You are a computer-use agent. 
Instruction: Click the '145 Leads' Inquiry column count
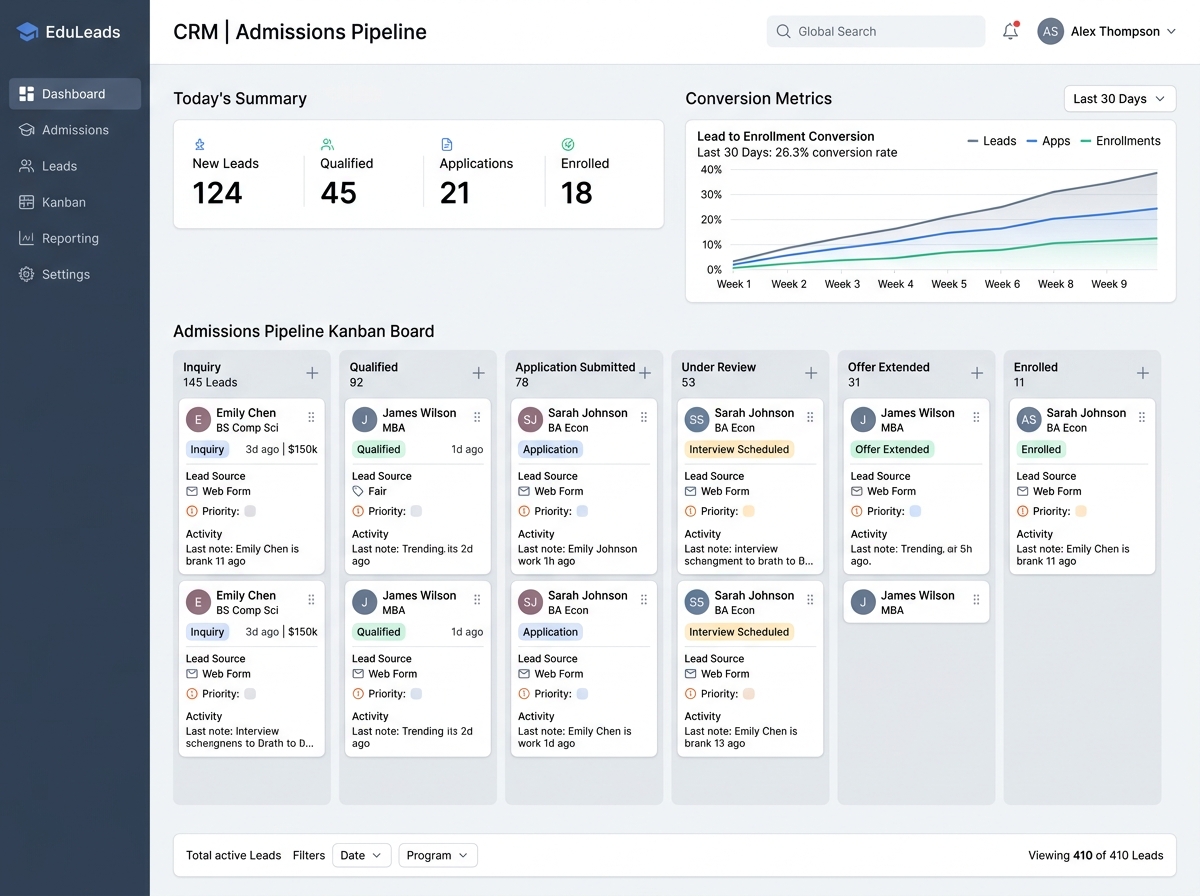point(210,382)
